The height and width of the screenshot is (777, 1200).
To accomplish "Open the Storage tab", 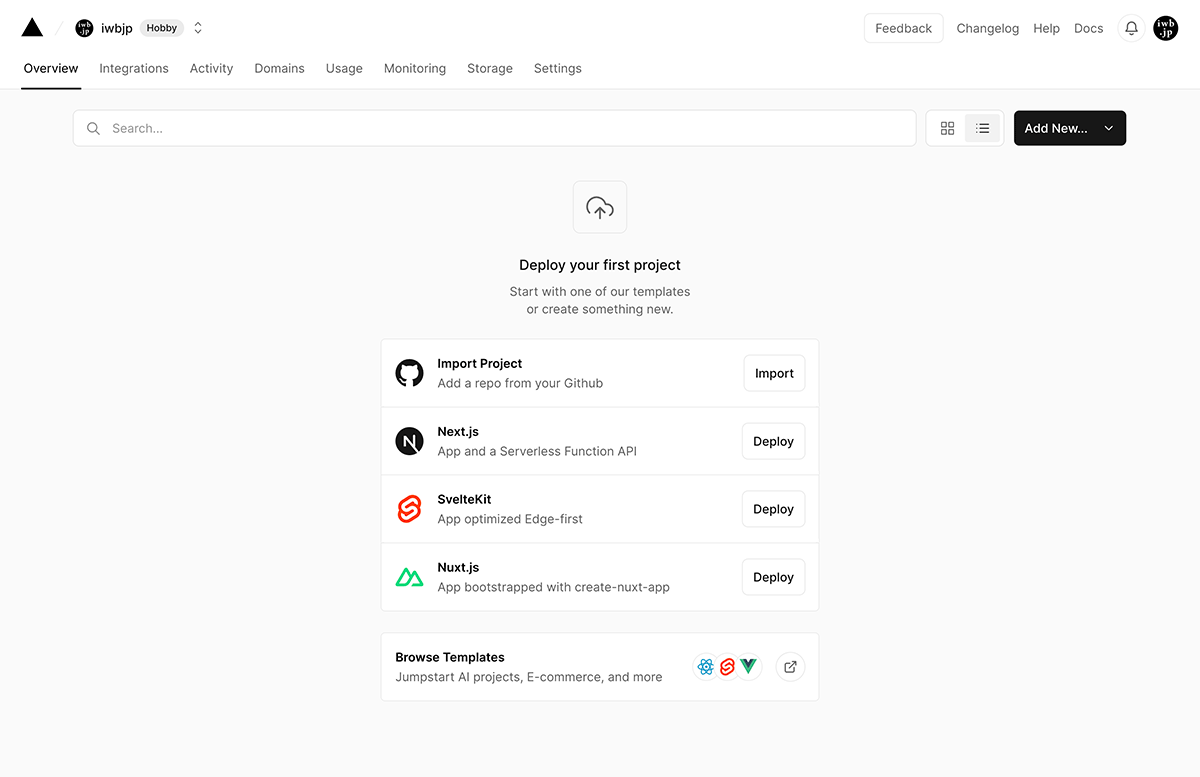I will coord(490,68).
